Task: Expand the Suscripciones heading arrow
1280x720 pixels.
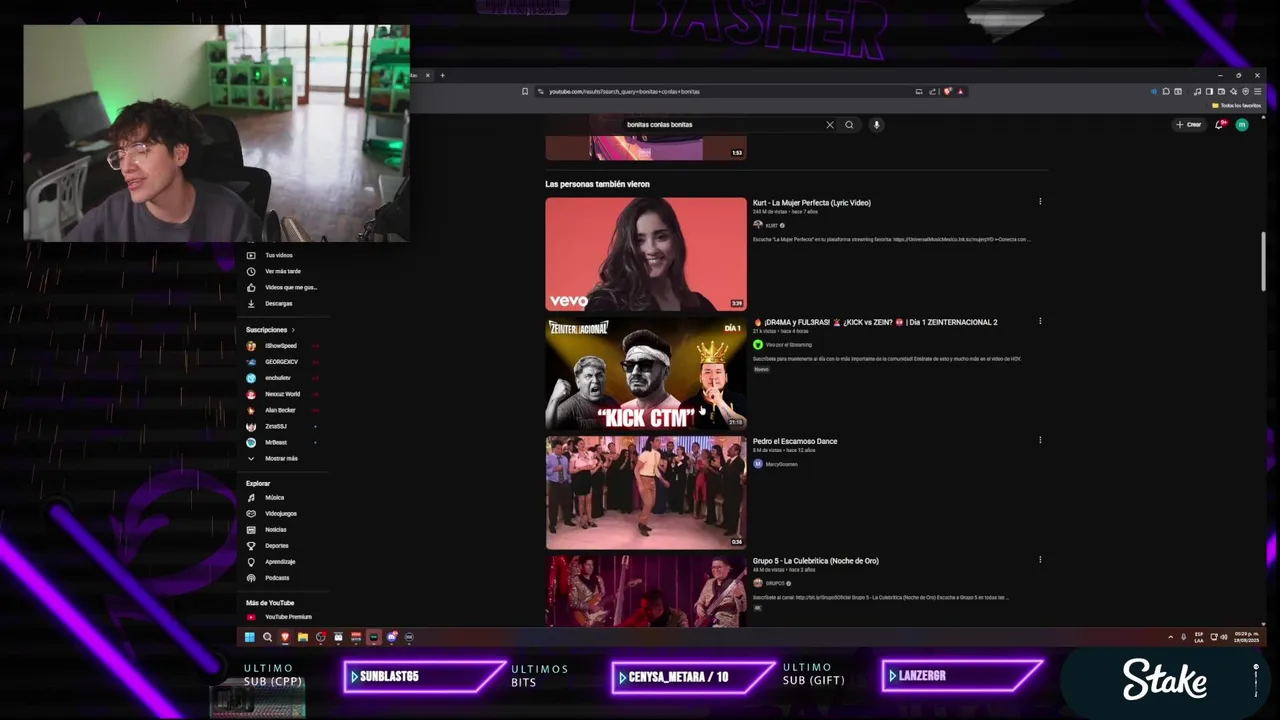Action: (x=293, y=330)
